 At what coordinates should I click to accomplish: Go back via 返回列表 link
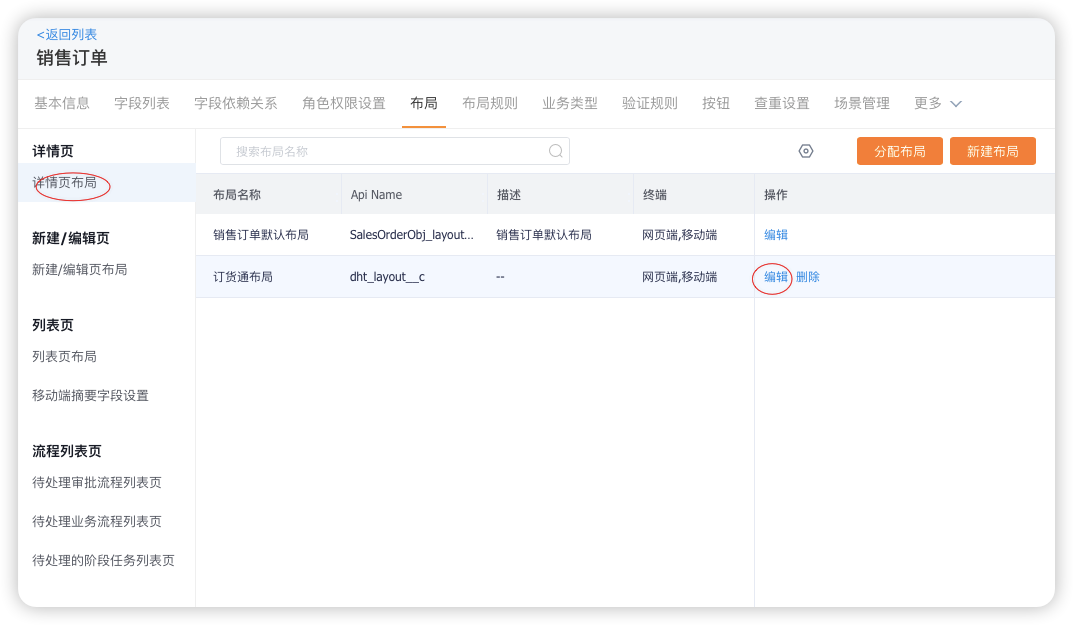(x=66, y=34)
